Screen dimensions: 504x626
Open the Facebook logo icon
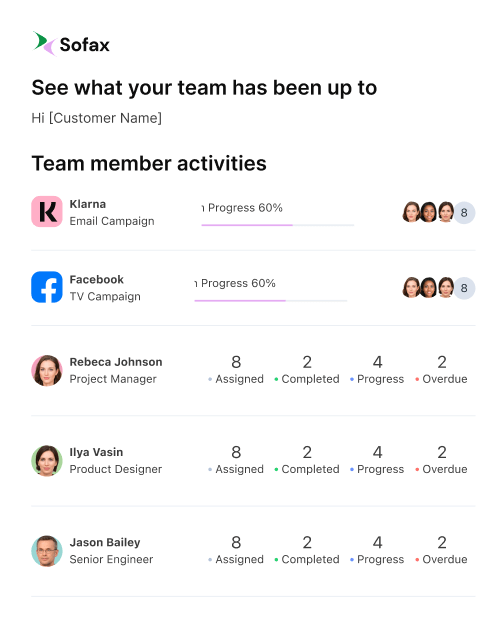[47, 287]
